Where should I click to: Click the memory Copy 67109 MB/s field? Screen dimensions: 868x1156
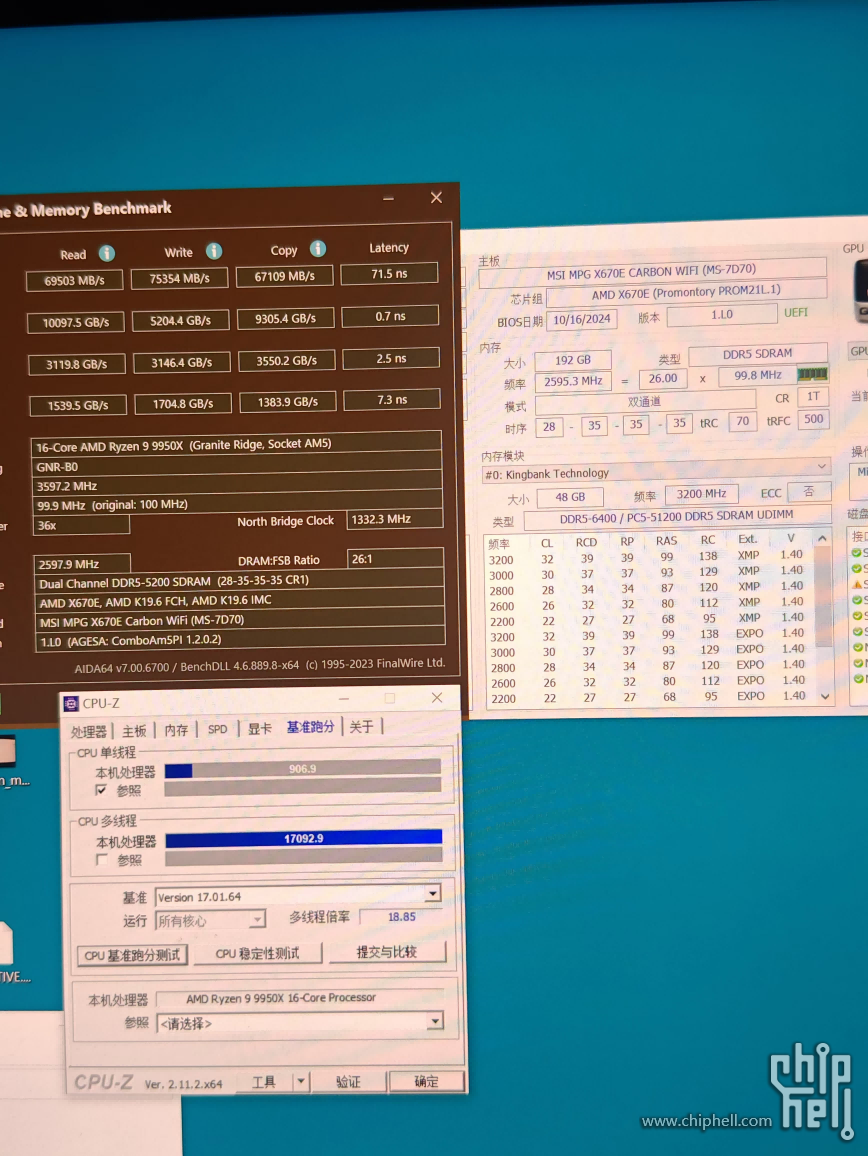(x=285, y=276)
